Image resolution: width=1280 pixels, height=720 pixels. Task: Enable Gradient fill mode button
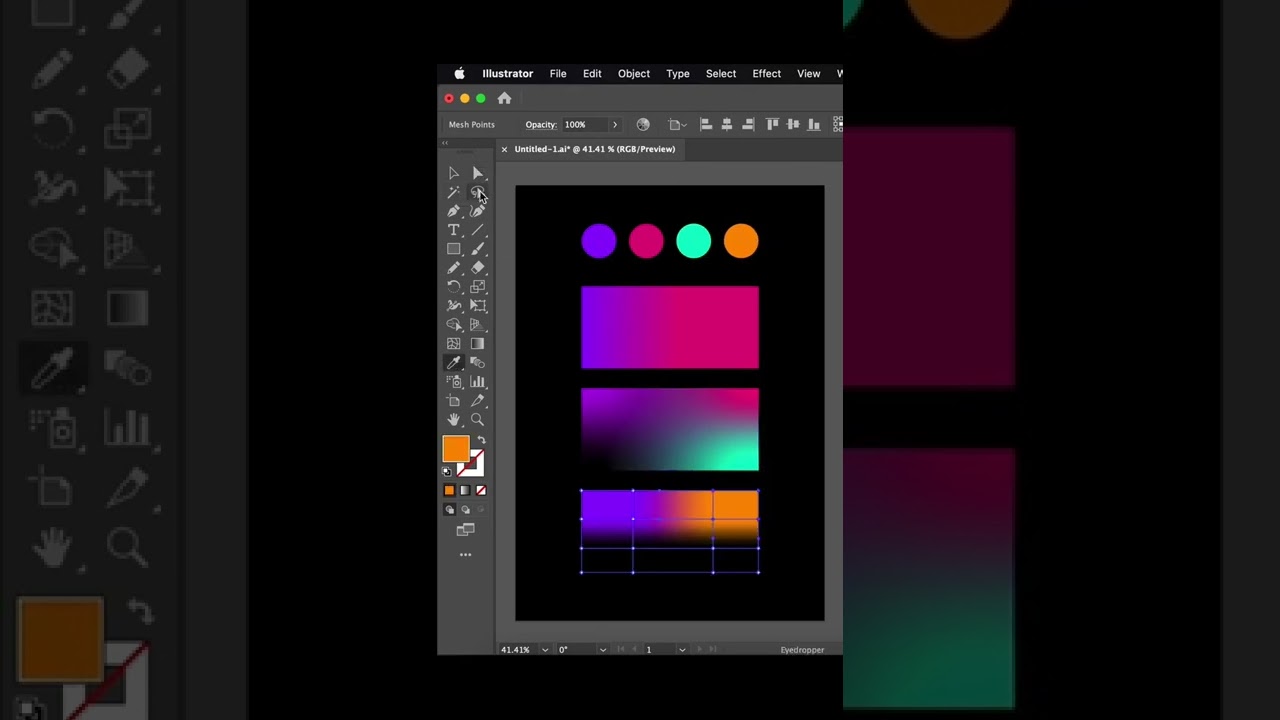[465, 490]
